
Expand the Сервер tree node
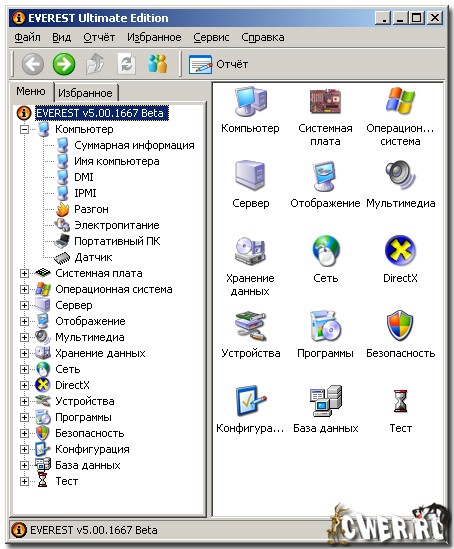24,305
